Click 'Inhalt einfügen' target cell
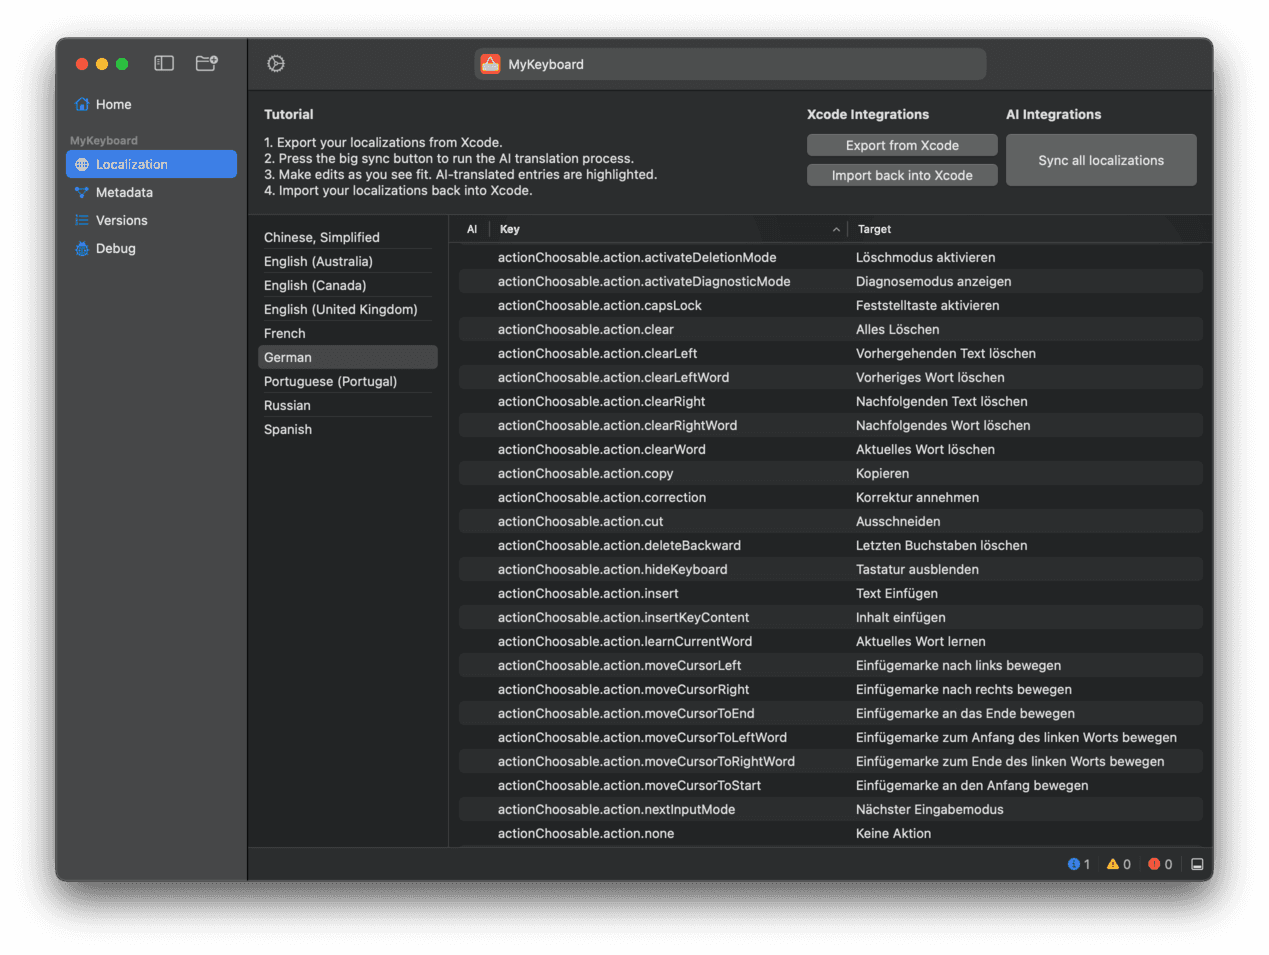 click(x=900, y=617)
